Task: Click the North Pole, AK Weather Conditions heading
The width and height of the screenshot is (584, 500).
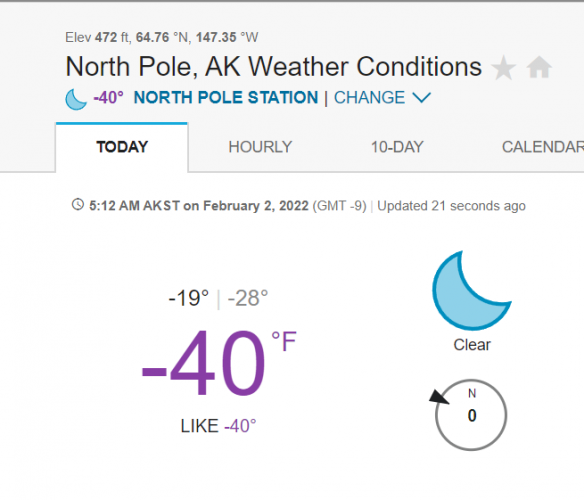Action: 273,67
